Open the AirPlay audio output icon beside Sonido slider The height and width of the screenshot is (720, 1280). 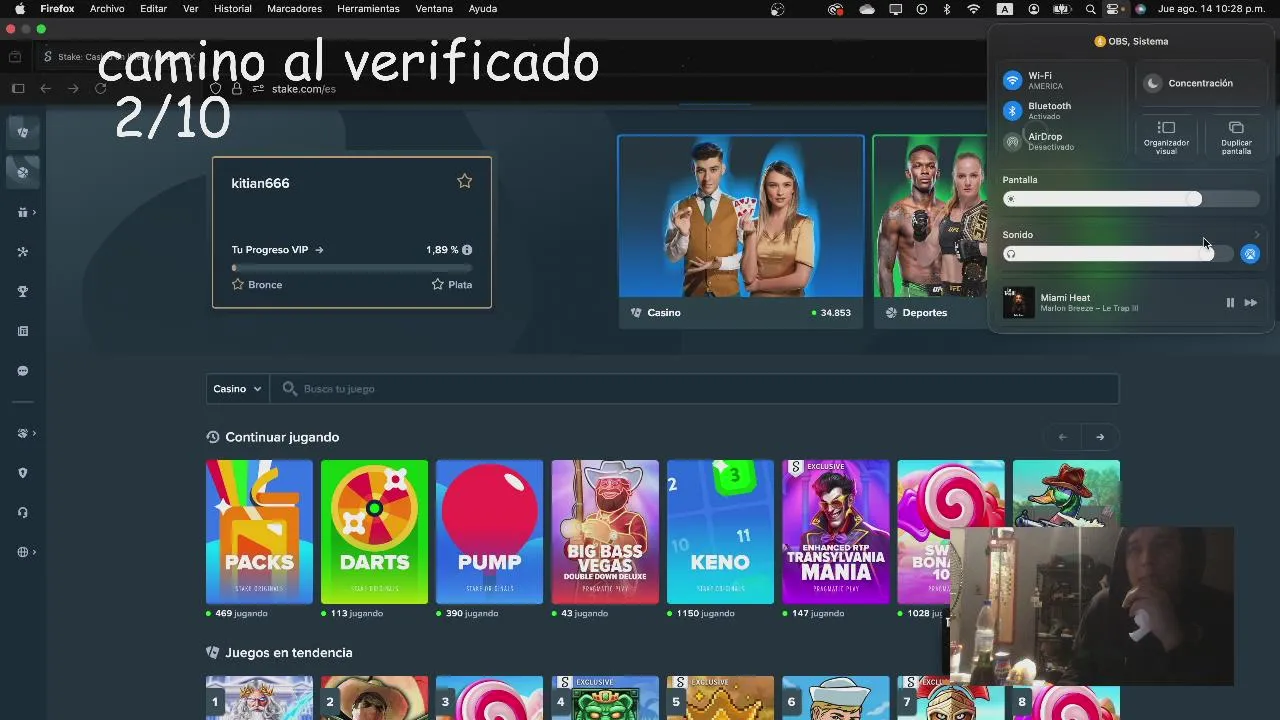click(x=1250, y=254)
